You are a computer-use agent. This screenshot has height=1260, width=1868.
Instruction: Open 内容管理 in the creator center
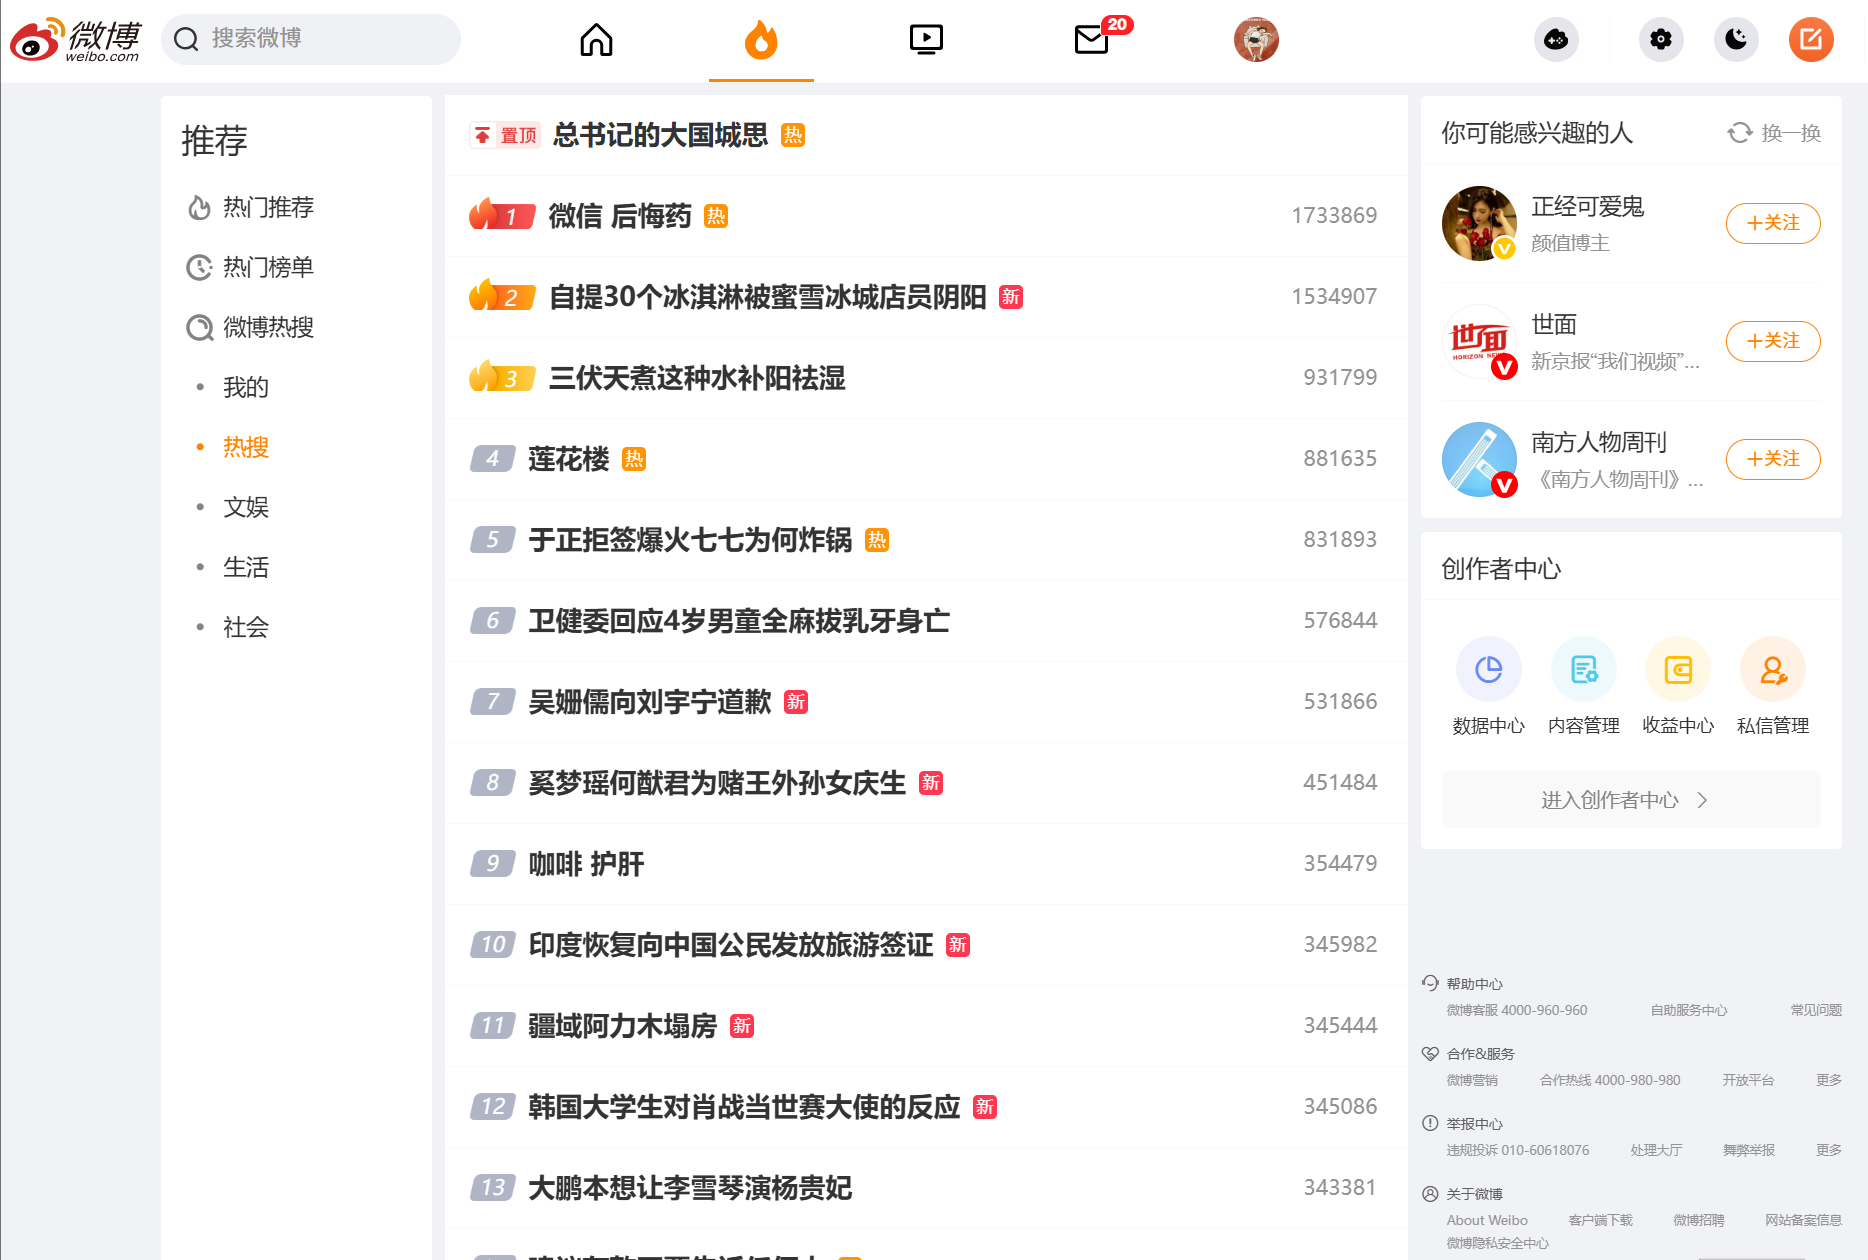coord(1583,685)
